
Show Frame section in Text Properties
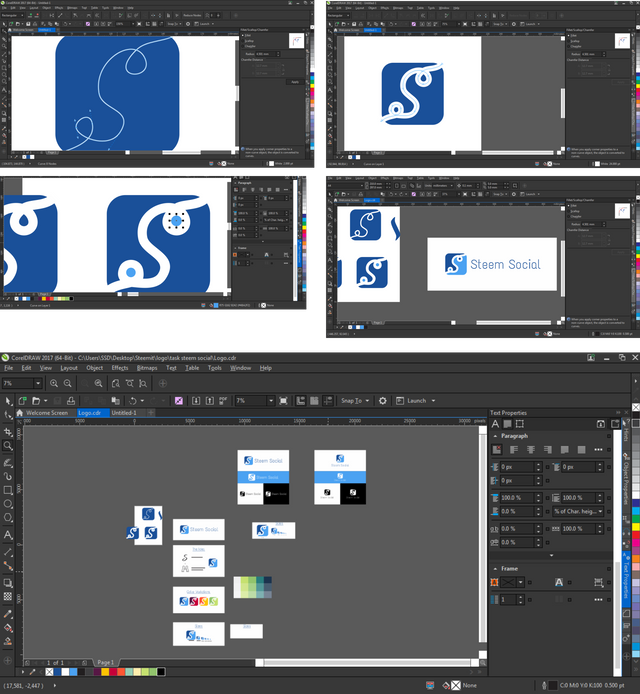point(520,424)
